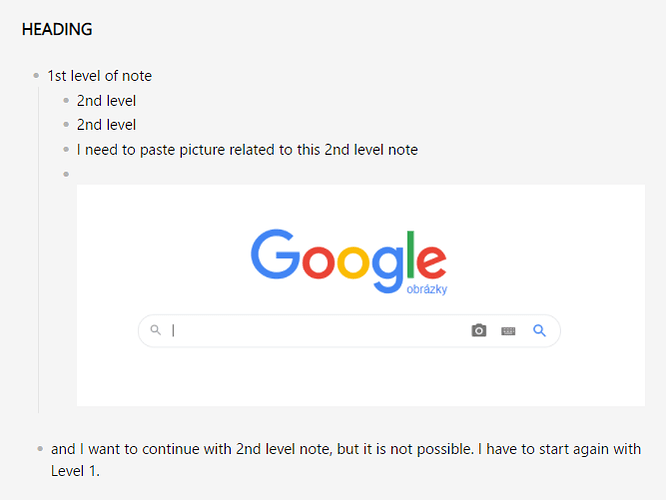Click the vertical indent guide line

(x=39, y=250)
